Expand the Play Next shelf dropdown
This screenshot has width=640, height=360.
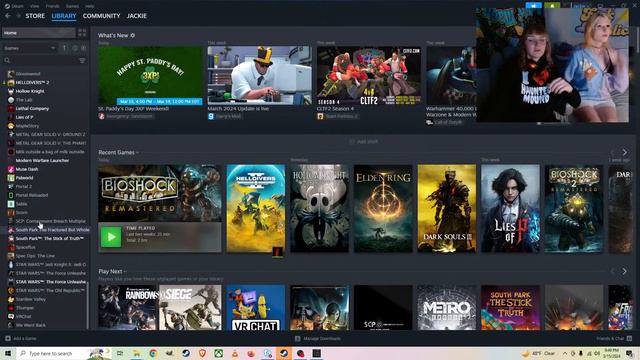click(125, 271)
